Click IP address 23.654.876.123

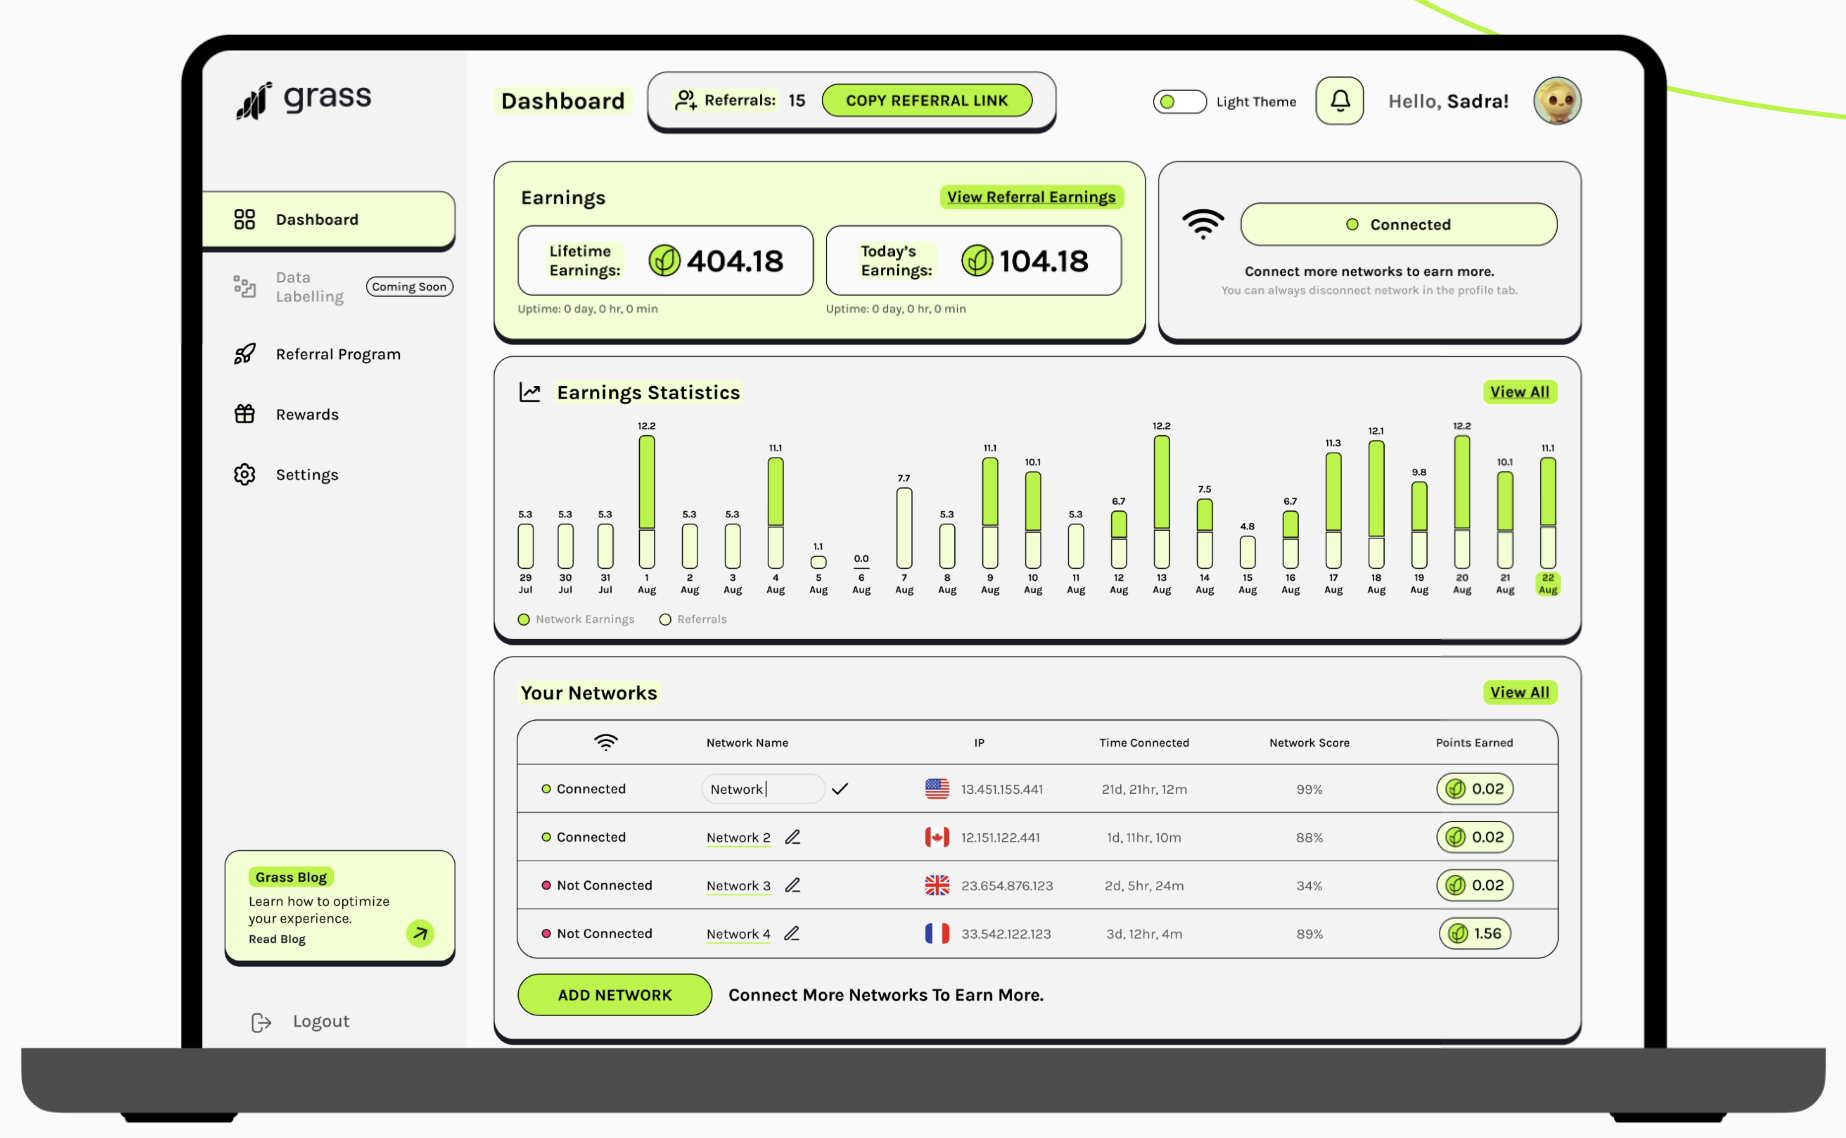(1007, 886)
